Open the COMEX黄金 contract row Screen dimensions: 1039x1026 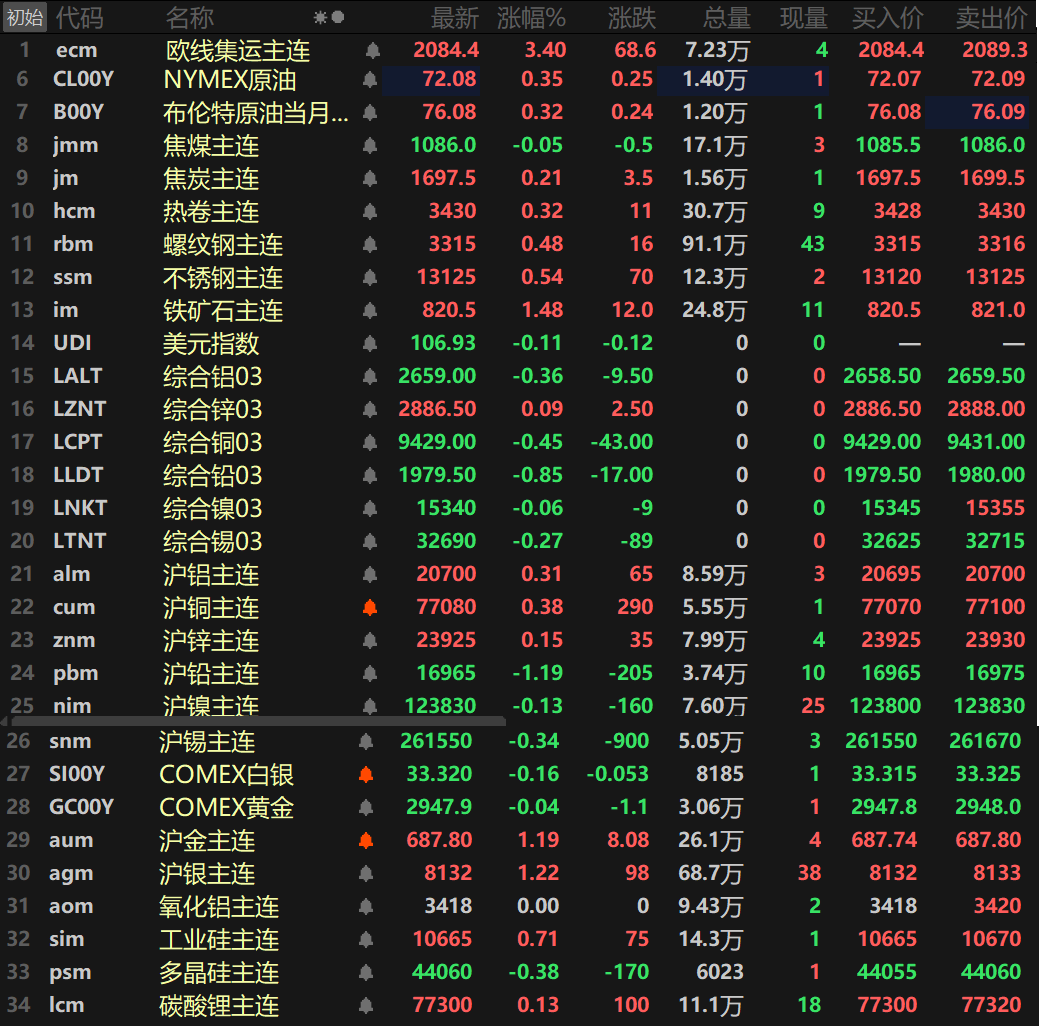(x=226, y=807)
